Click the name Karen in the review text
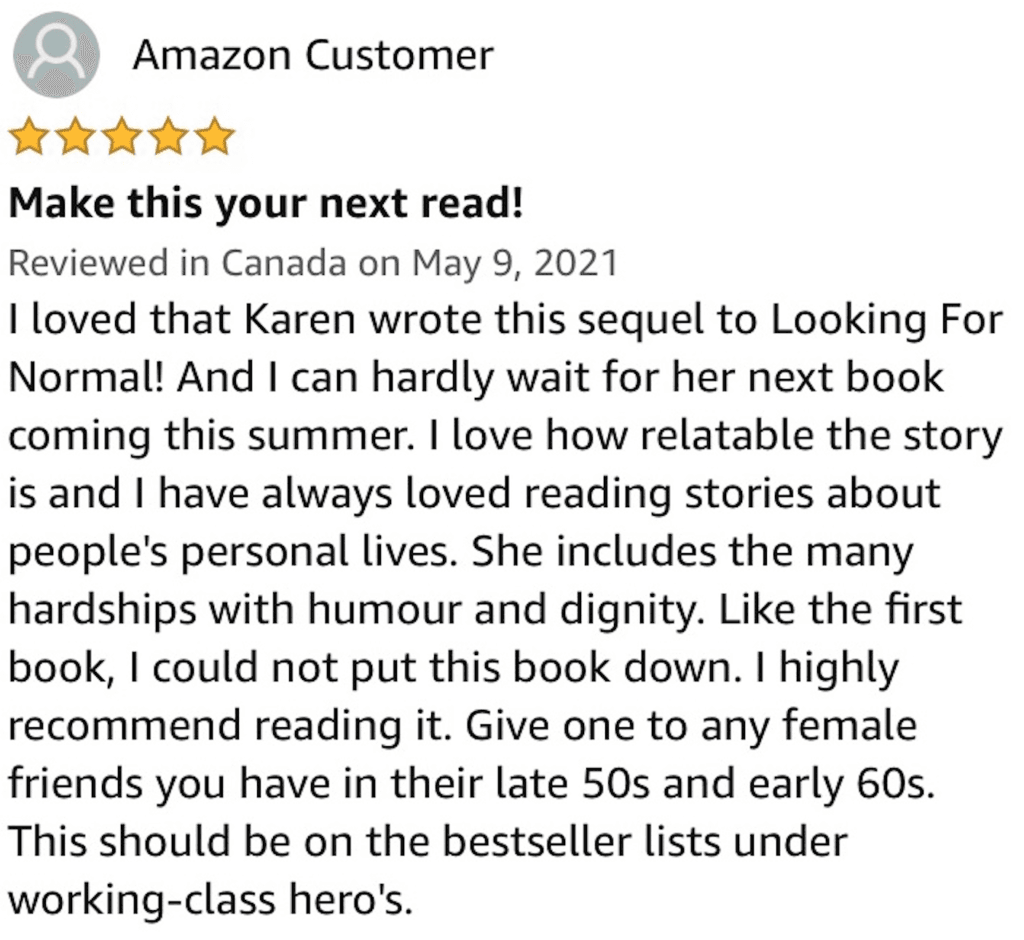 300,320
